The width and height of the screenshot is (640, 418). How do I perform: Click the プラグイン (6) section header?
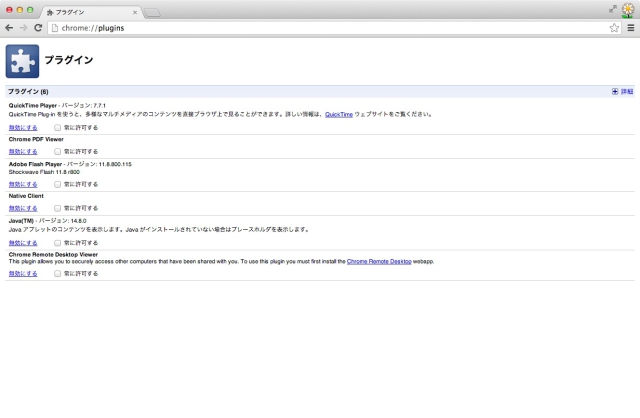28,91
